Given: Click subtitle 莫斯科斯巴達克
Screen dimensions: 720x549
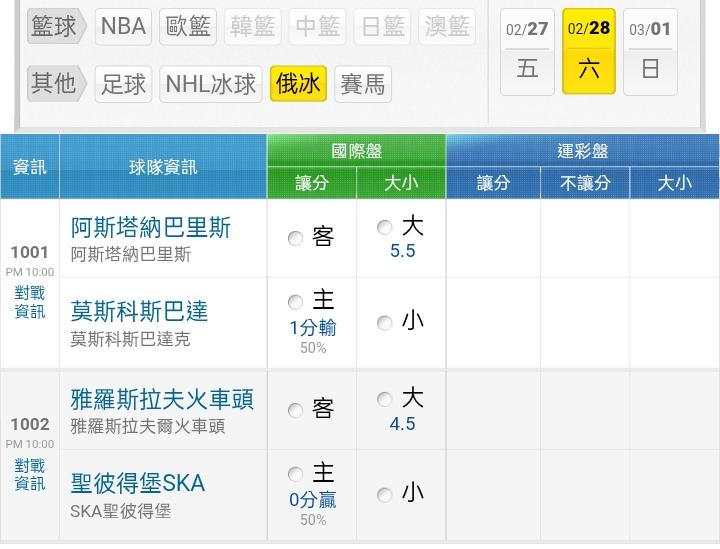Looking at the screenshot, I should coord(130,339).
